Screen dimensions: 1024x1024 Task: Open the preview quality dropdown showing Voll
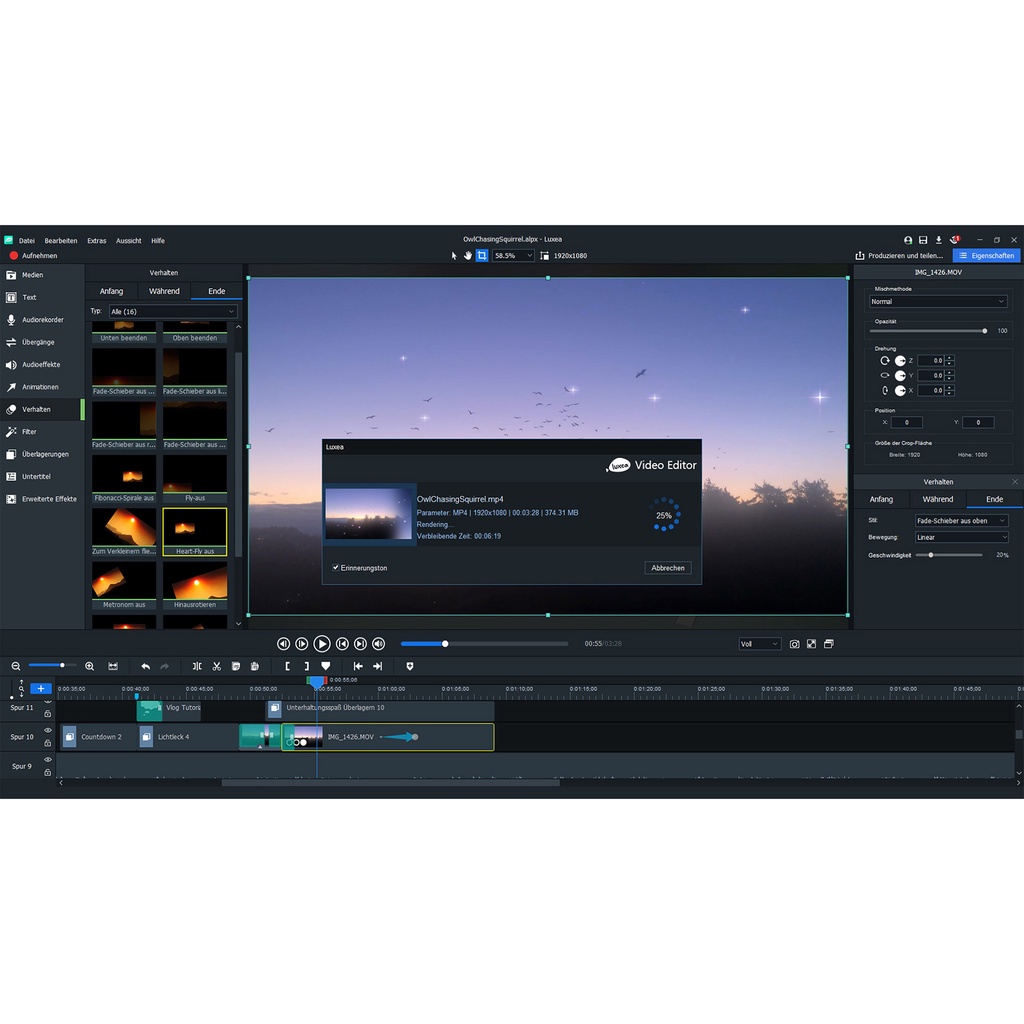pos(760,644)
